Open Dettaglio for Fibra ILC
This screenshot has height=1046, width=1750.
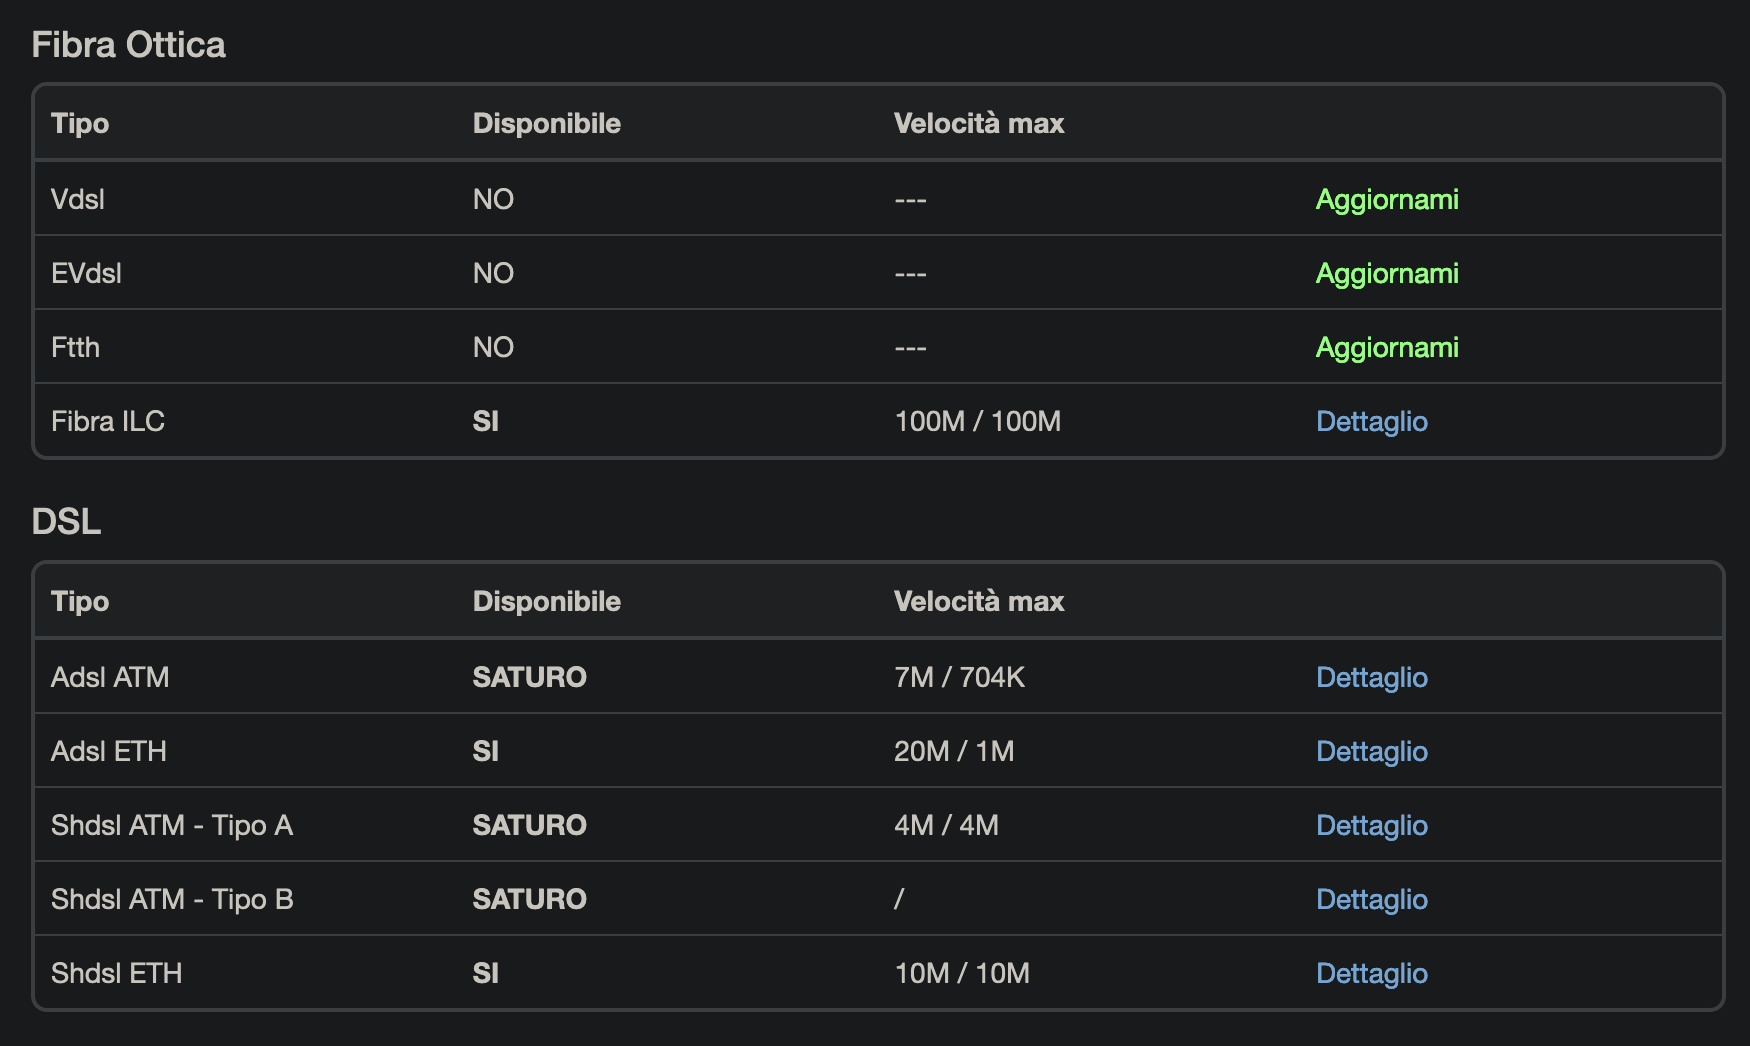pyautogui.click(x=1371, y=421)
